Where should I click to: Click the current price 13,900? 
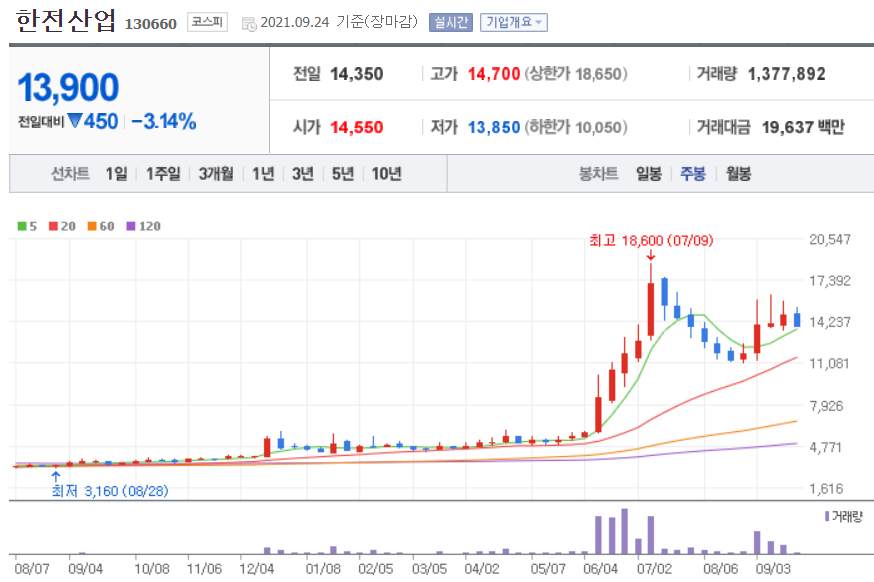pyautogui.click(x=68, y=88)
